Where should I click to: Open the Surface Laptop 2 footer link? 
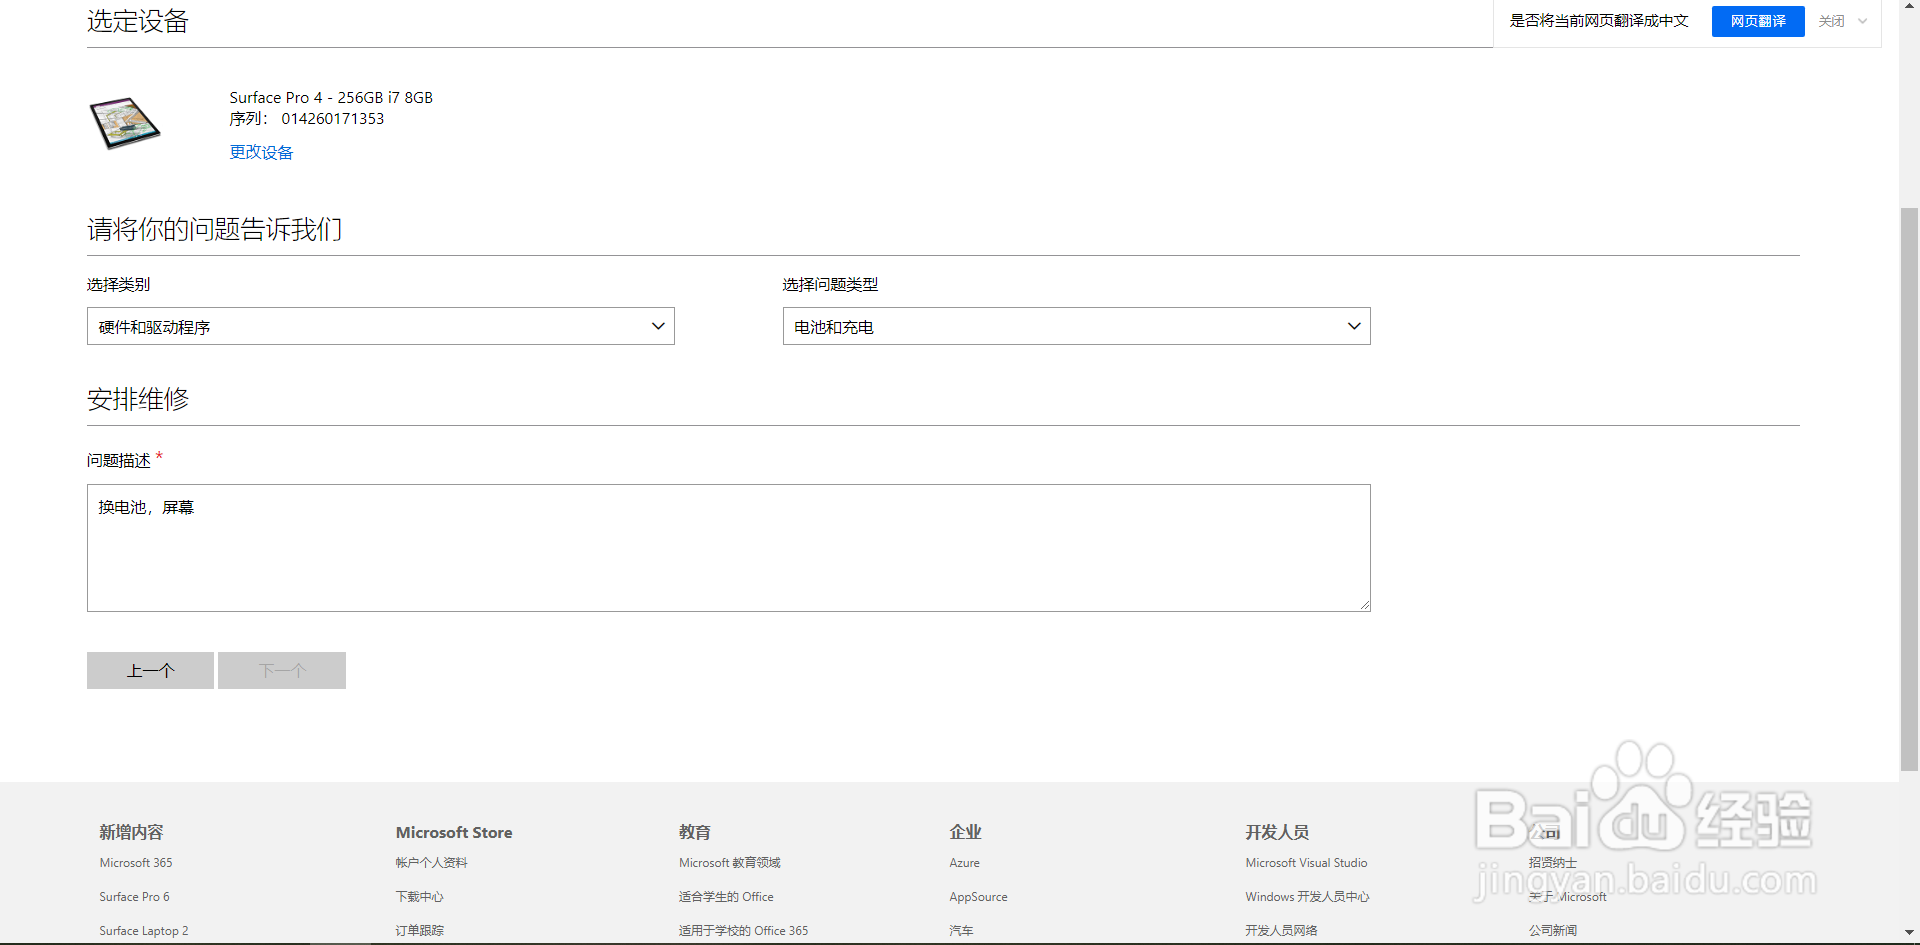[x=143, y=930]
